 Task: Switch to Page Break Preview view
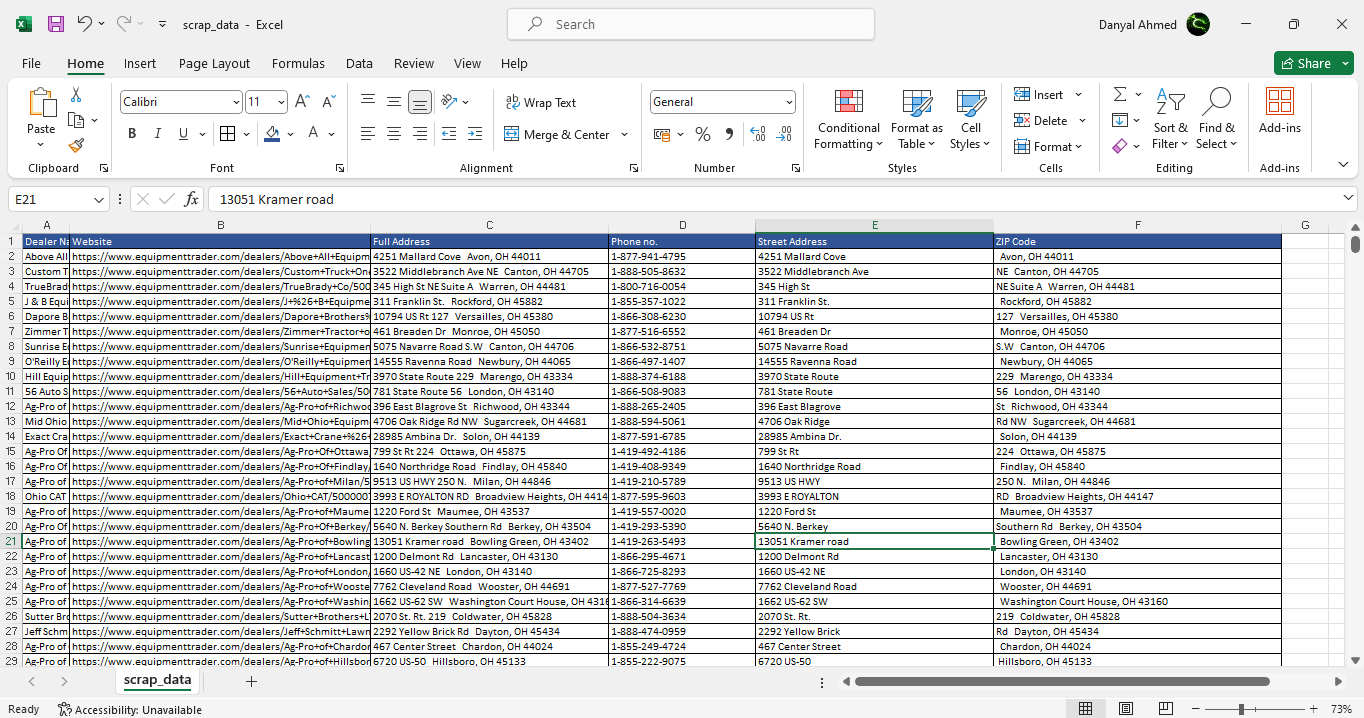pos(1166,709)
